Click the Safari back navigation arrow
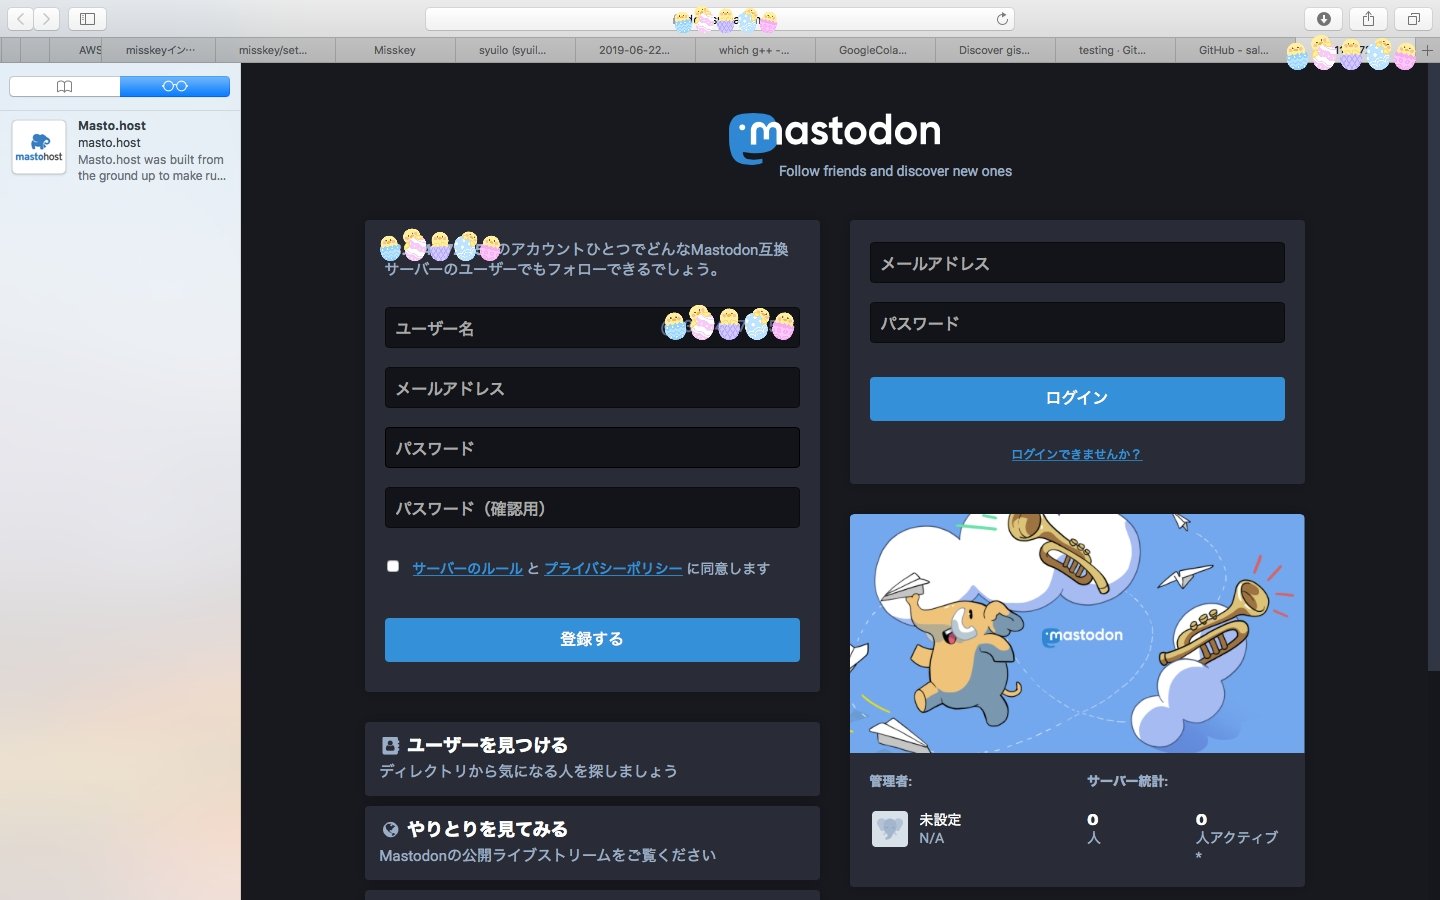 (21, 19)
